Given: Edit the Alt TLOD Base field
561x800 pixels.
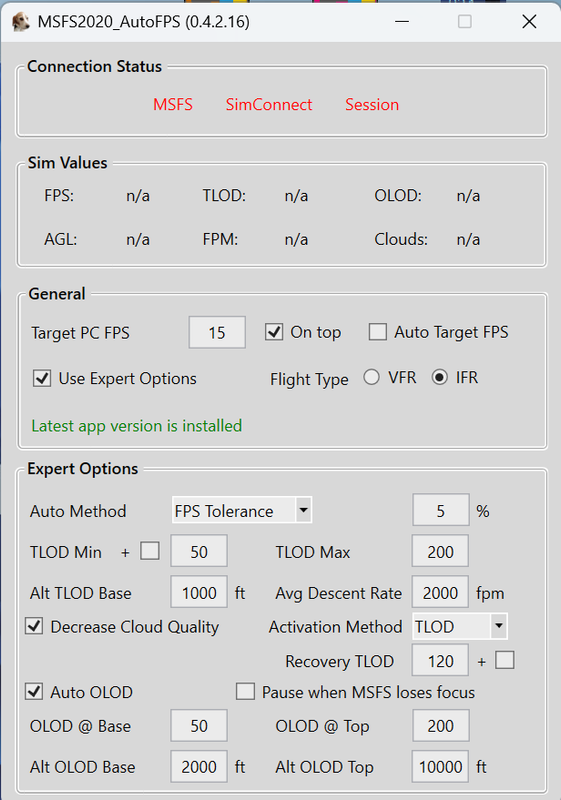Looking at the screenshot, I should click(199, 592).
